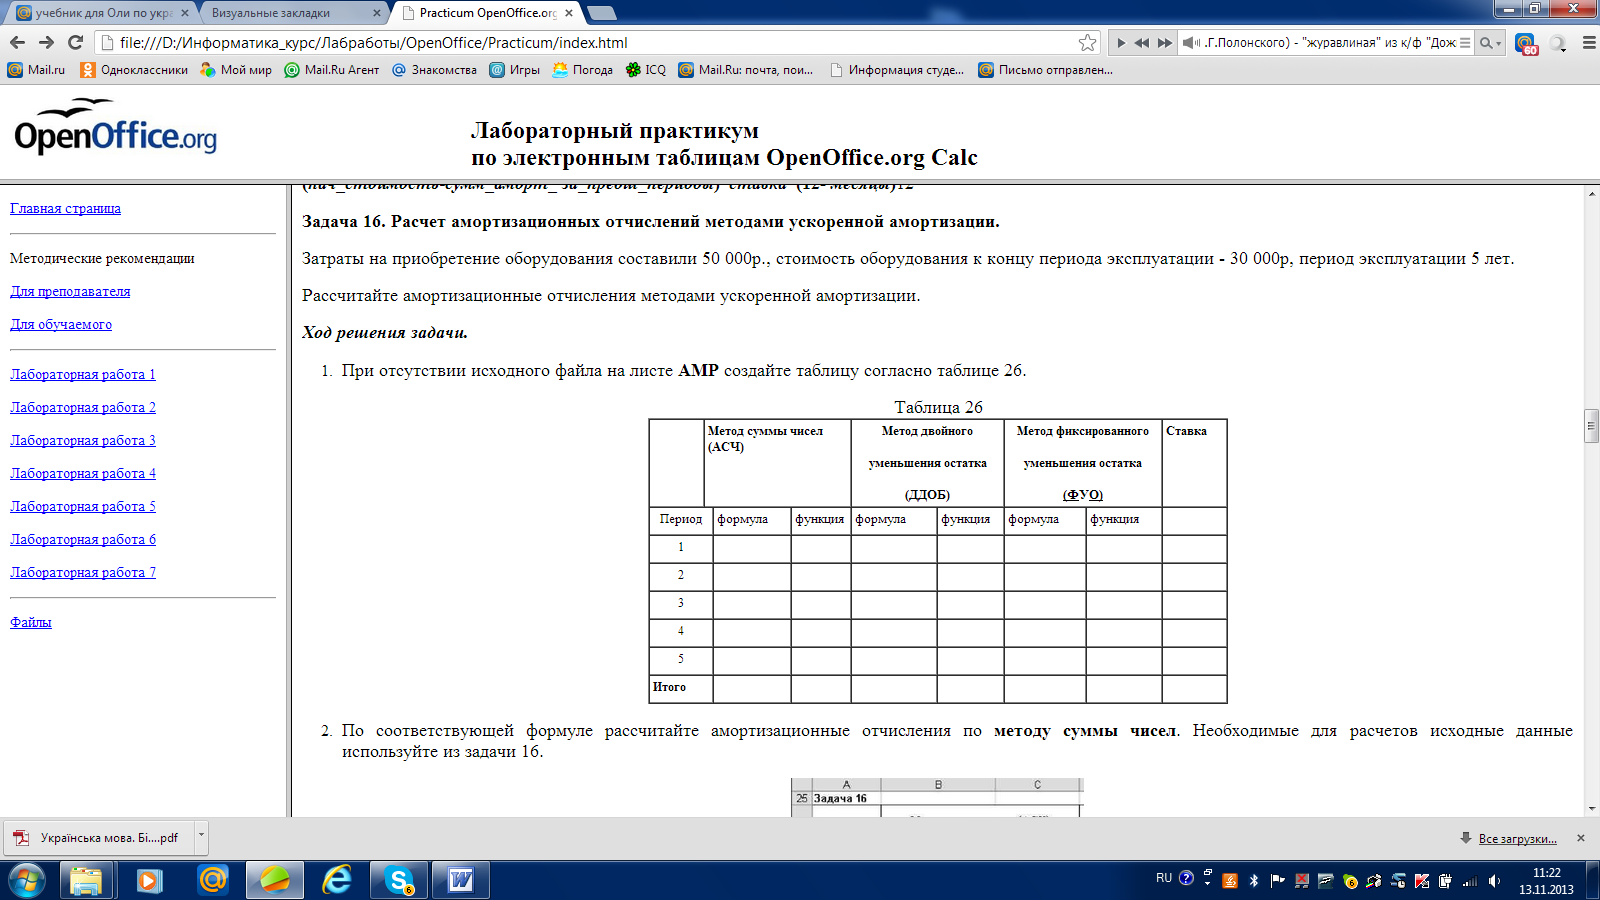This screenshot has height=900, width=1600.
Task: Open 'Для преподавателя' link
Action: pos(70,291)
